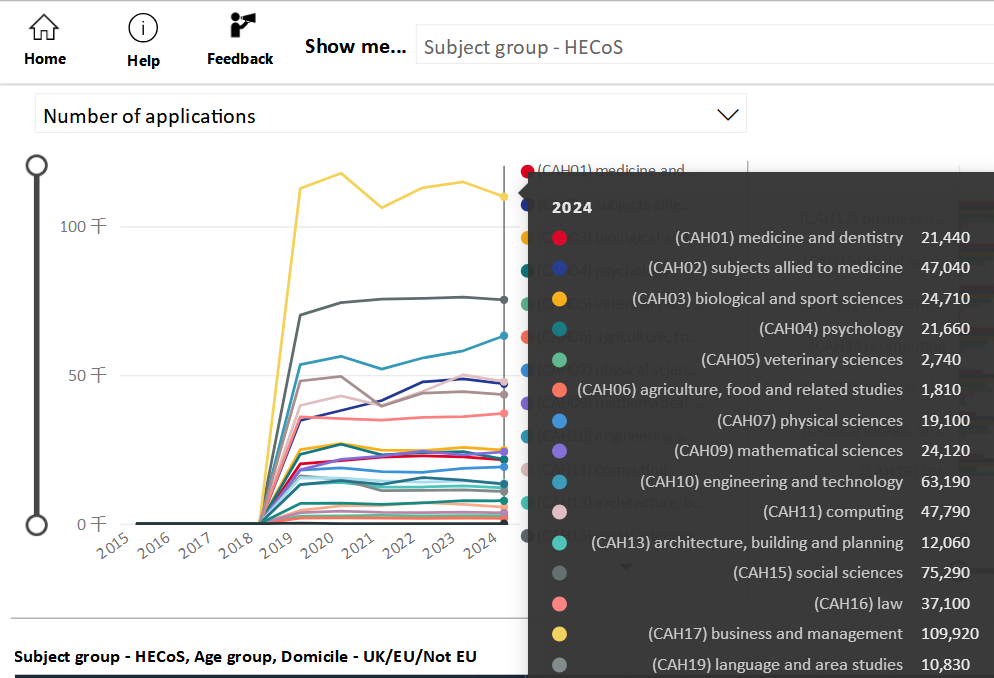Click the 2016 label on the x-axis
The height and width of the screenshot is (678, 994).
pyautogui.click(x=153, y=546)
